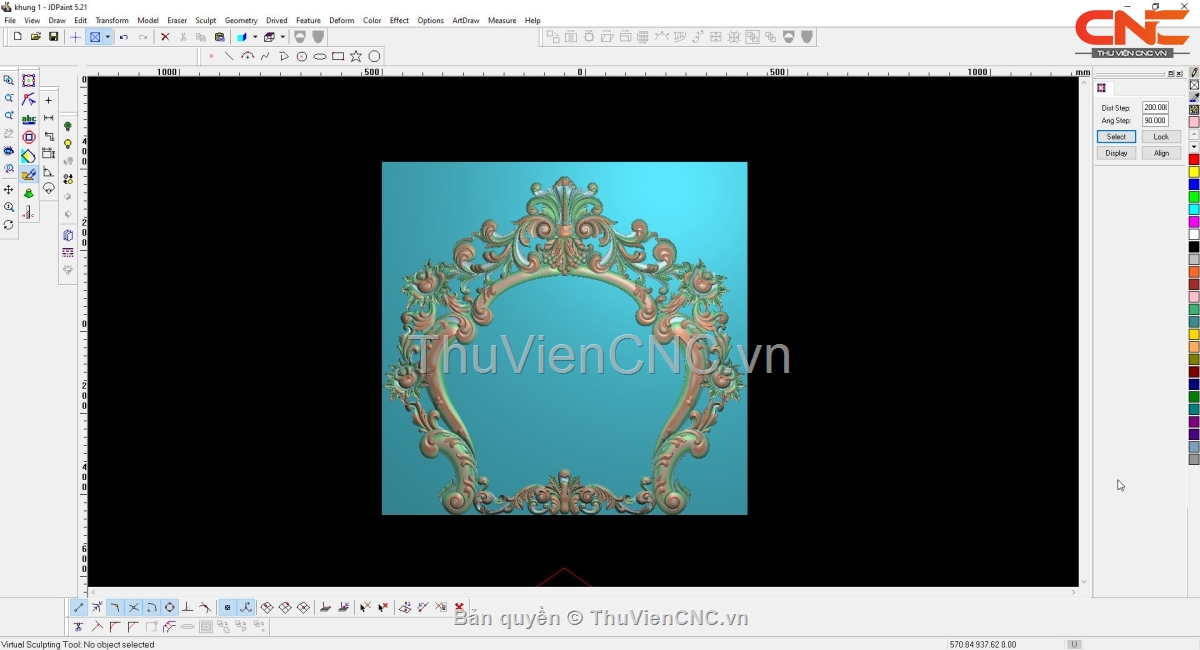
Task: Activate the virtual sculpting tool icon
Action: 29,175
